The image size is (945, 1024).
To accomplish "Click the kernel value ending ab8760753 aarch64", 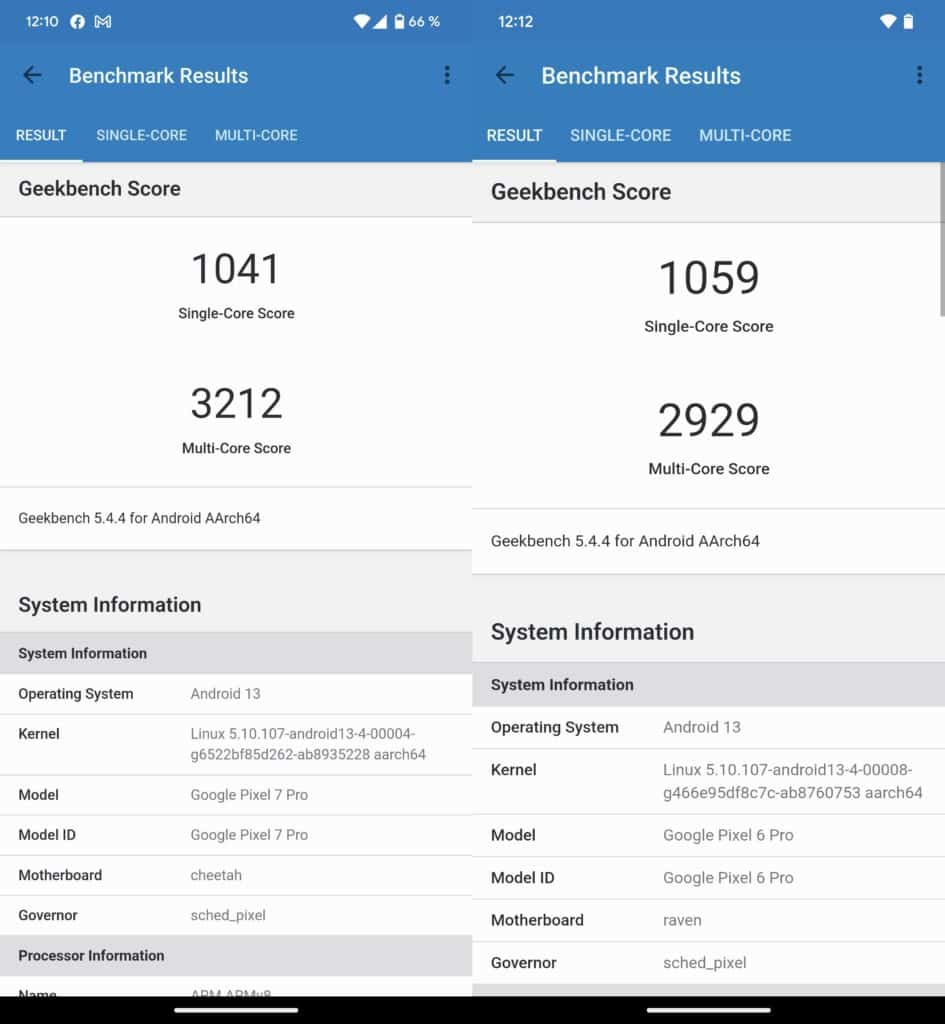I will point(793,782).
